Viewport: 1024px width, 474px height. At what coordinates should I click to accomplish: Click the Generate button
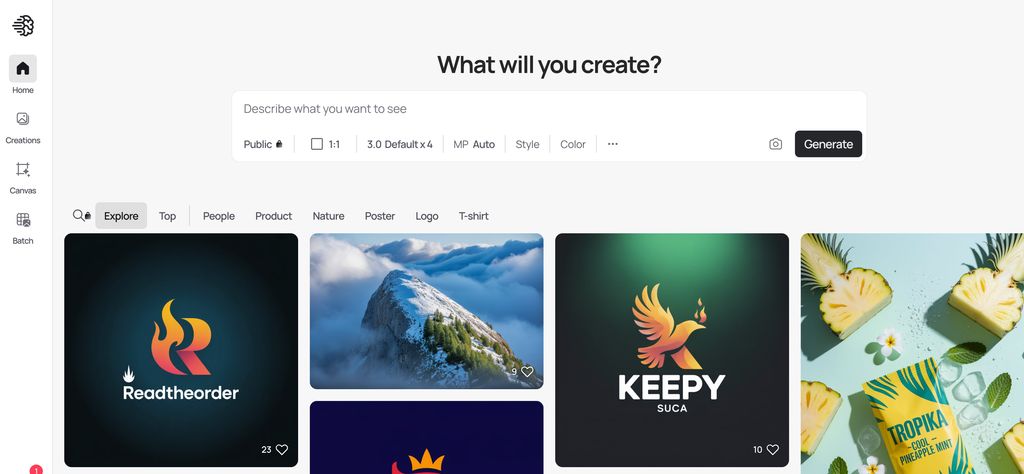828,144
